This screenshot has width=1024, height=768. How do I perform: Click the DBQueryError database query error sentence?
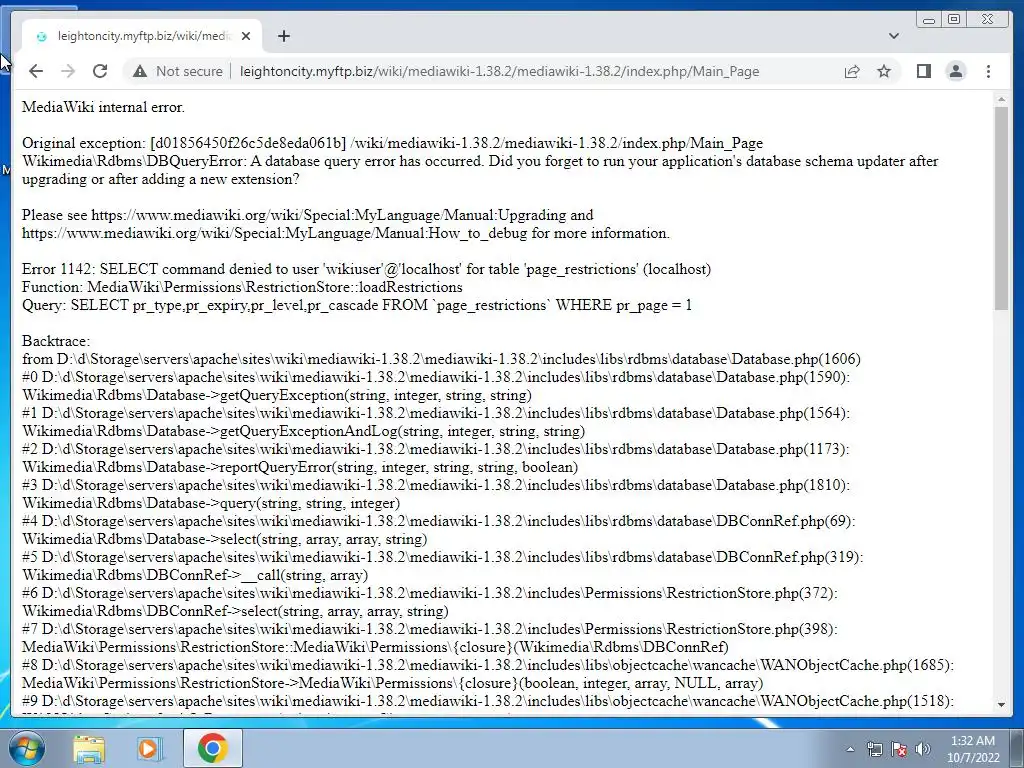pos(480,170)
